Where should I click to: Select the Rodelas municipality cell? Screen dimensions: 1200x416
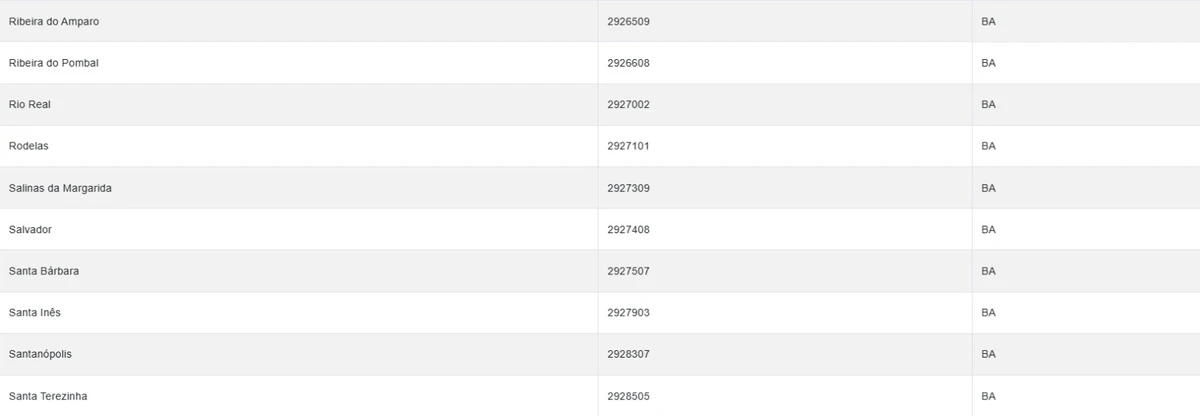(x=29, y=146)
